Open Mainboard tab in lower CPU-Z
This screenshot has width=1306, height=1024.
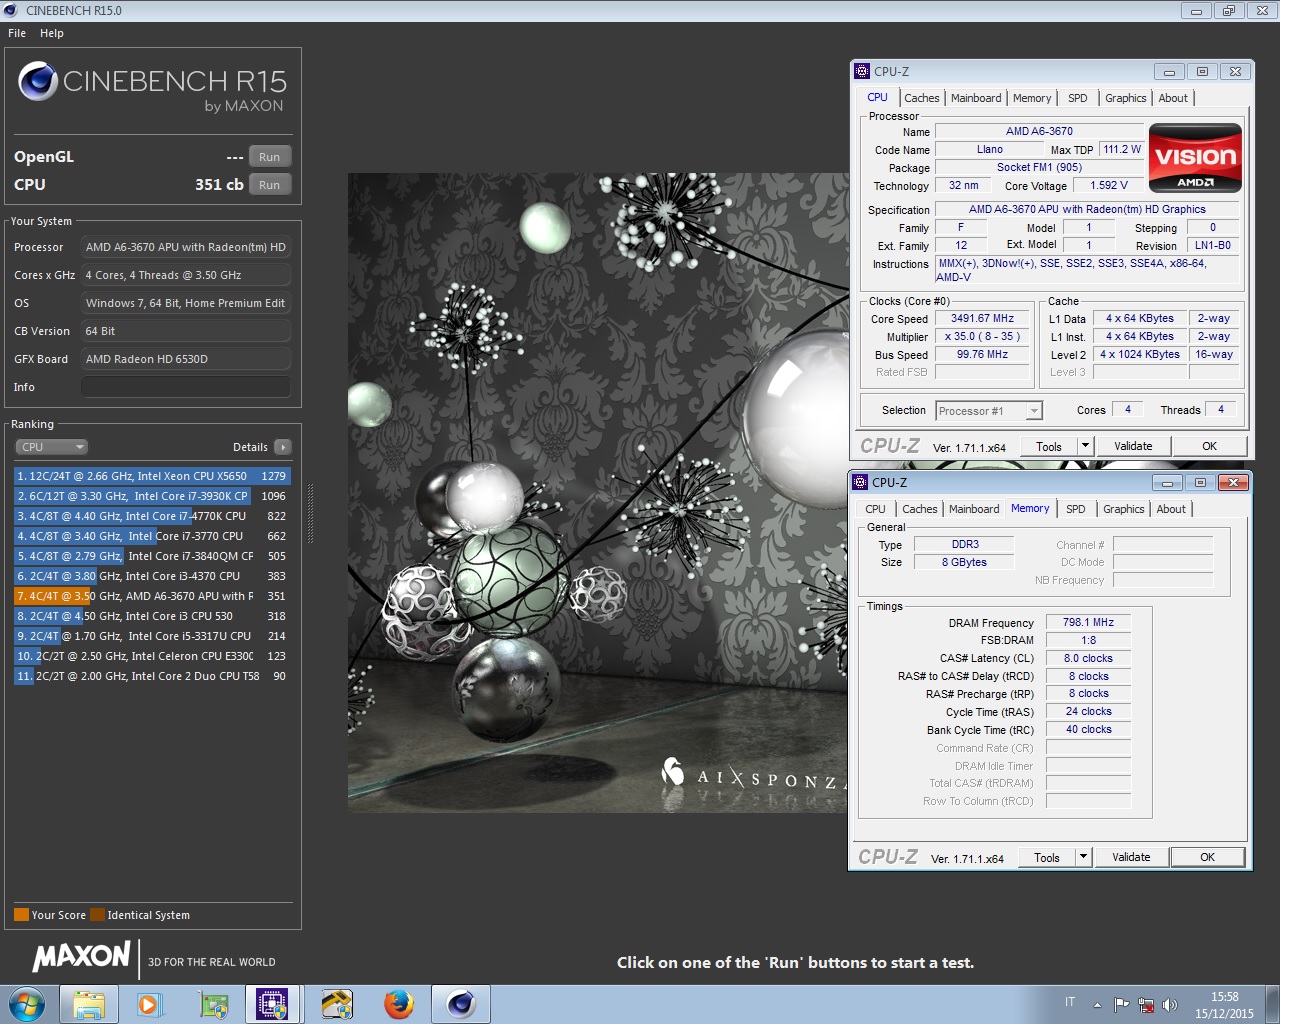pos(974,509)
